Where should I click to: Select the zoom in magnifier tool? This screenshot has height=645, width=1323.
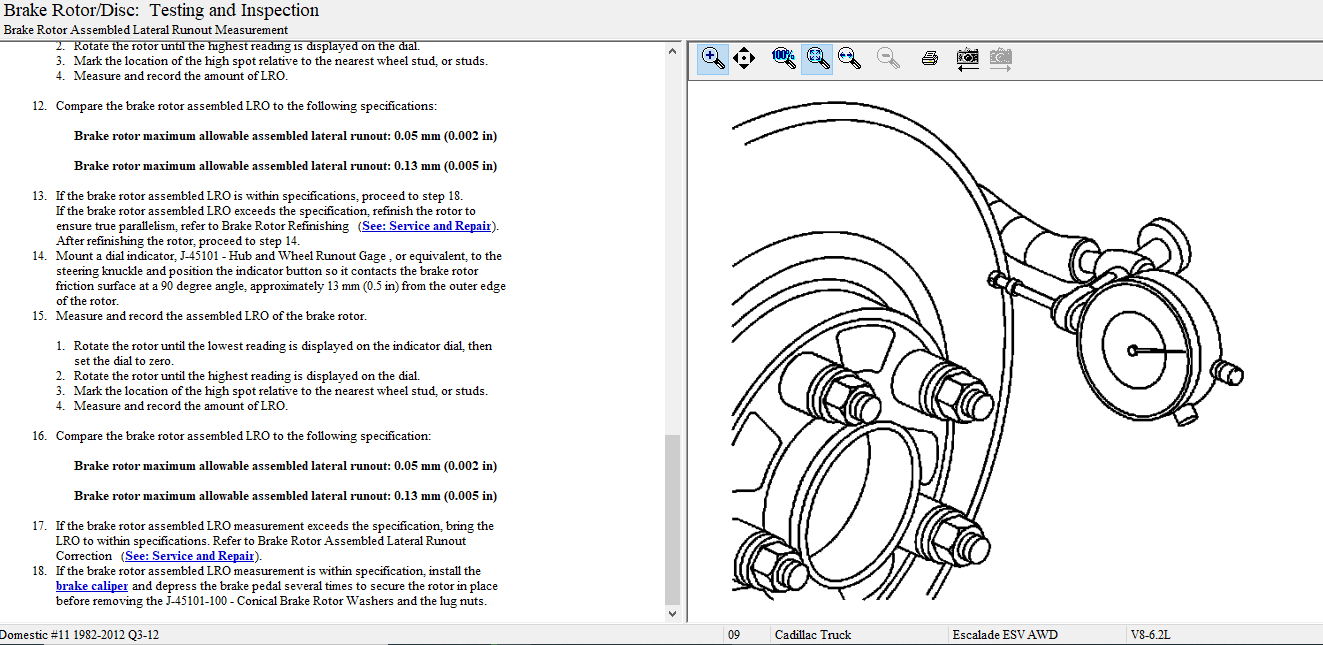pos(713,58)
